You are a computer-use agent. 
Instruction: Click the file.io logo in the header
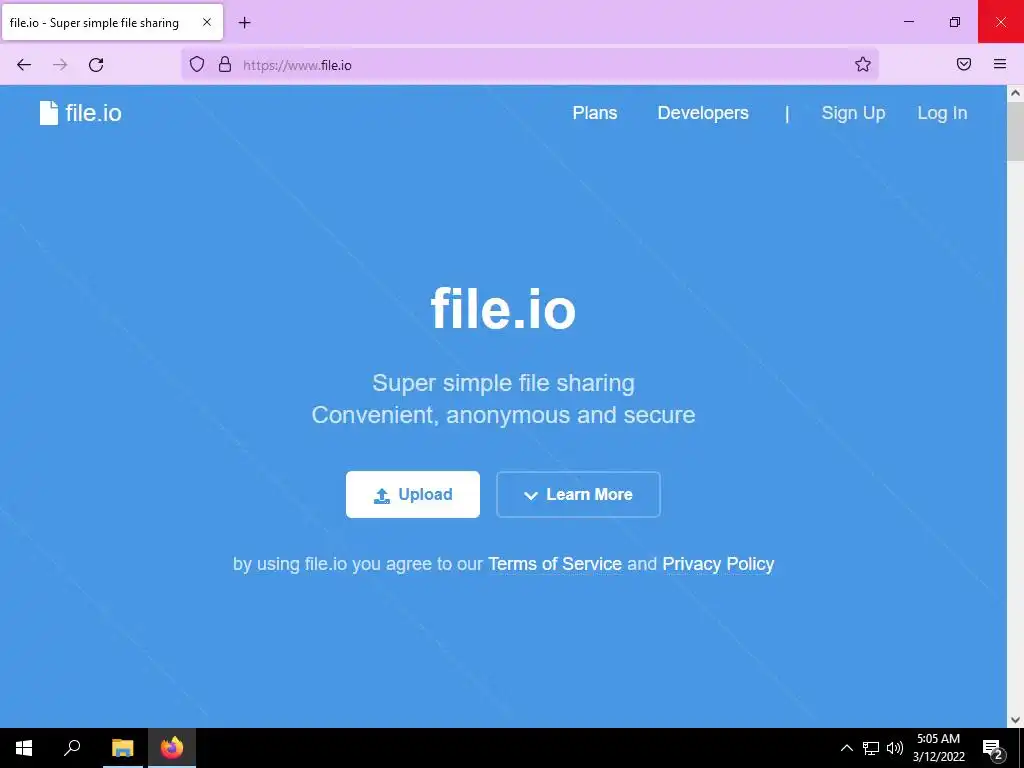point(80,113)
